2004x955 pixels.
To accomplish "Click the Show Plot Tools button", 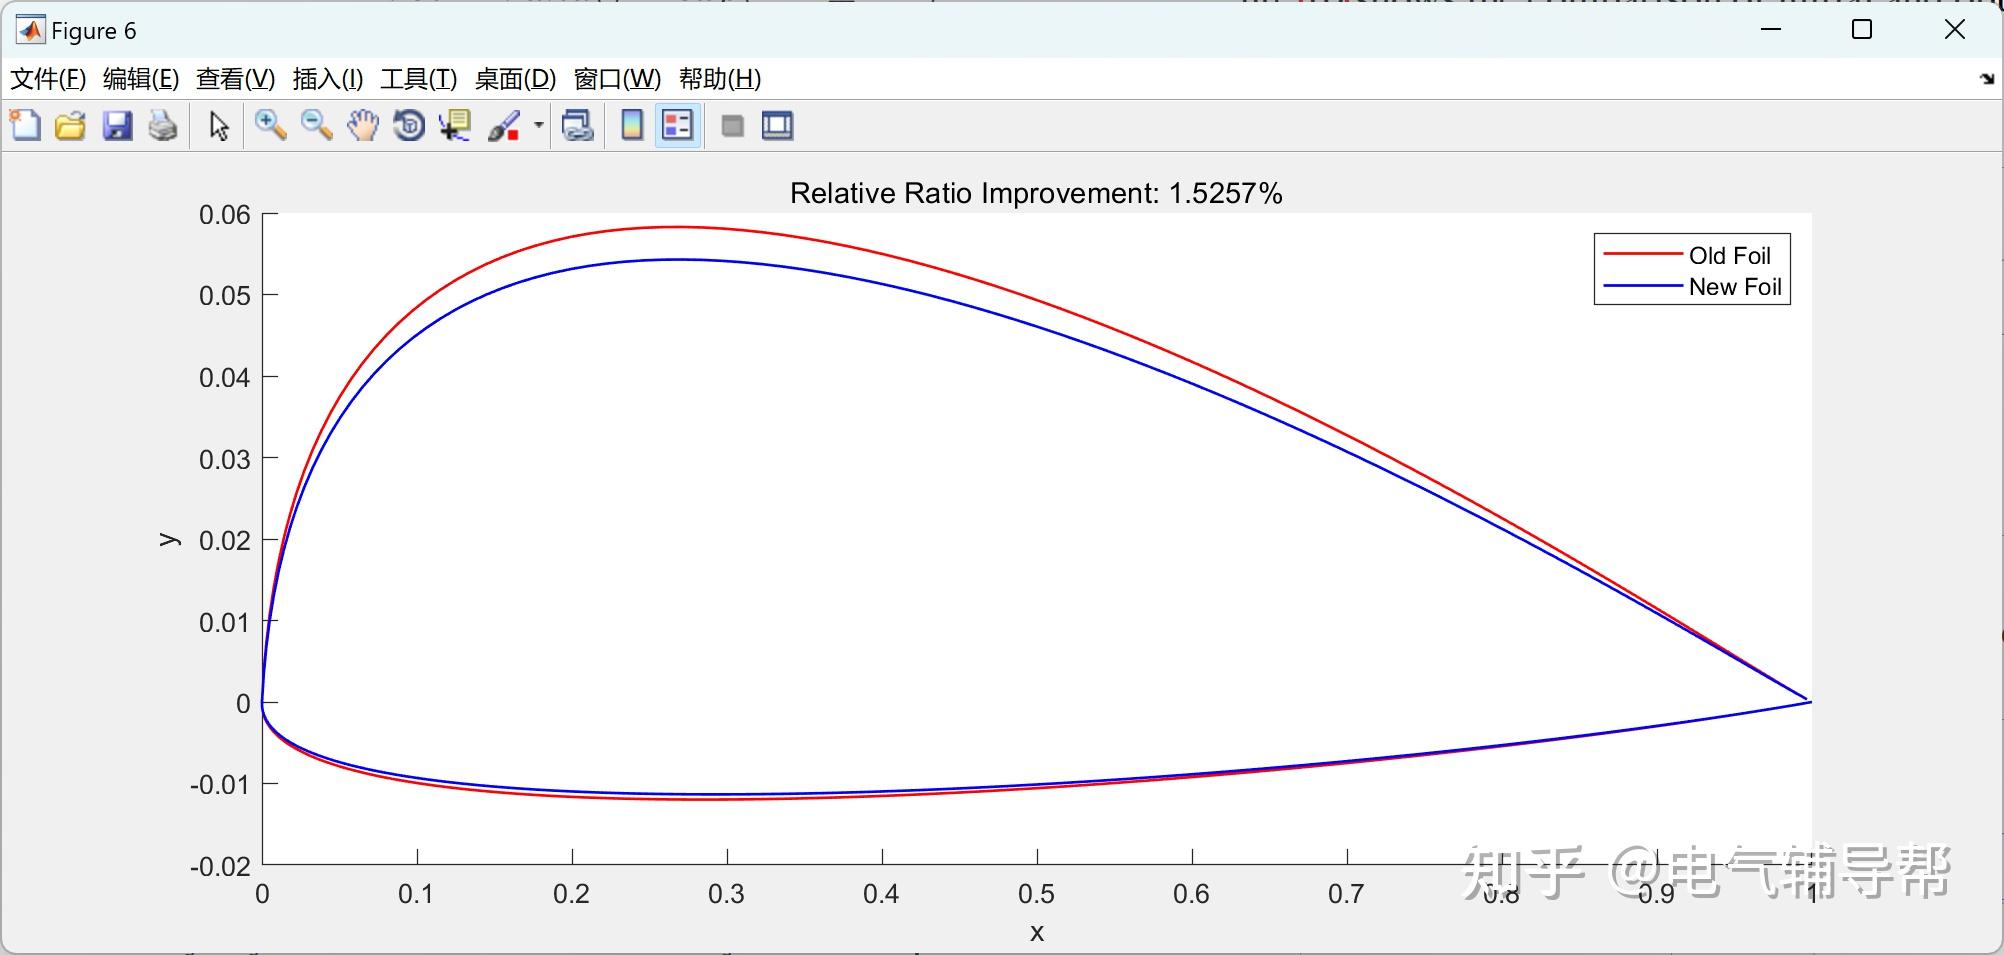I will coord(777,126).
